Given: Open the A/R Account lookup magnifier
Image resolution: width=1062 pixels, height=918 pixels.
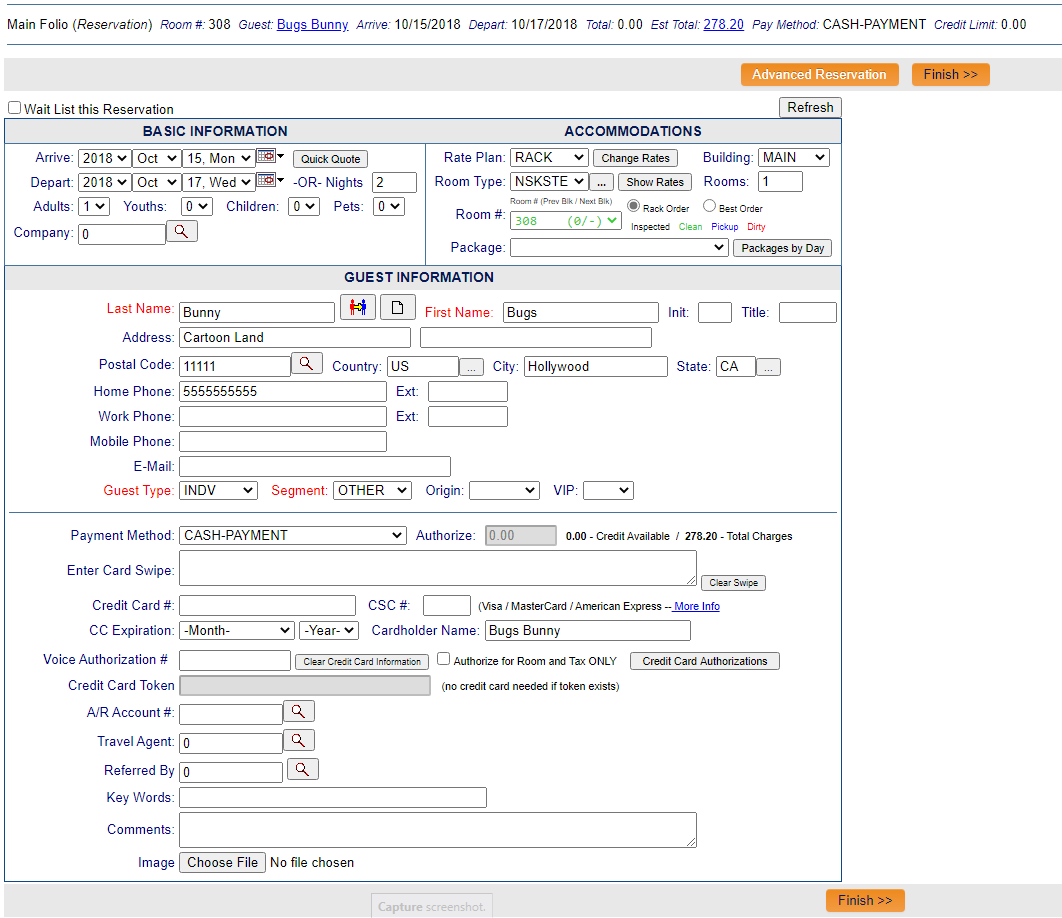Looking at the screenshot, I should coord(299,712).
